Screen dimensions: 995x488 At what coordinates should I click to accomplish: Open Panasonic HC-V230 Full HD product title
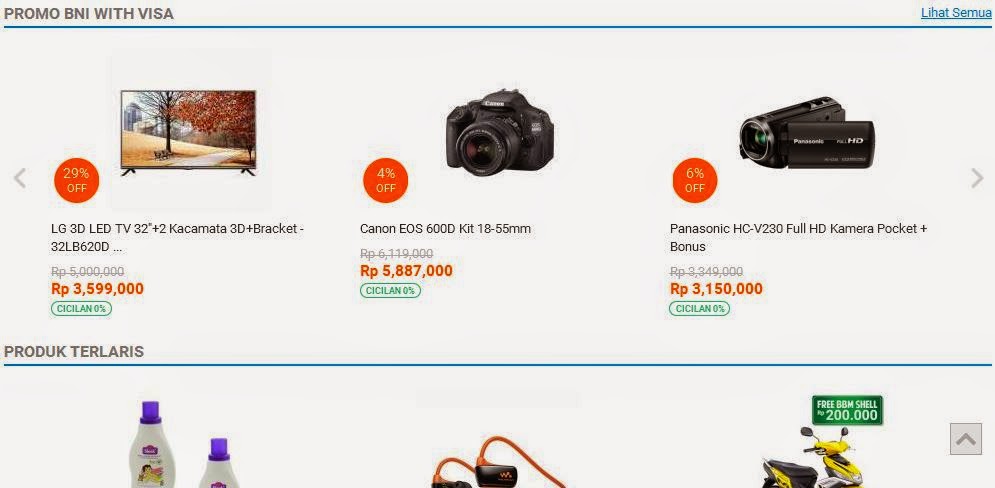(x=799, y=237)
